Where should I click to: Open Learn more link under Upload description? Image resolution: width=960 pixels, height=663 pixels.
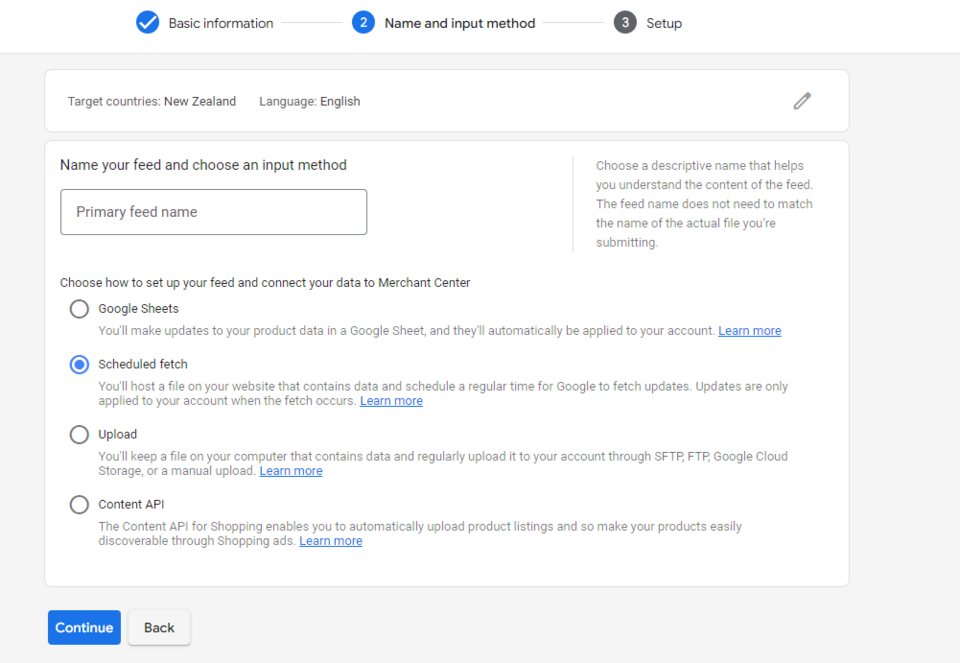[291, 471]
